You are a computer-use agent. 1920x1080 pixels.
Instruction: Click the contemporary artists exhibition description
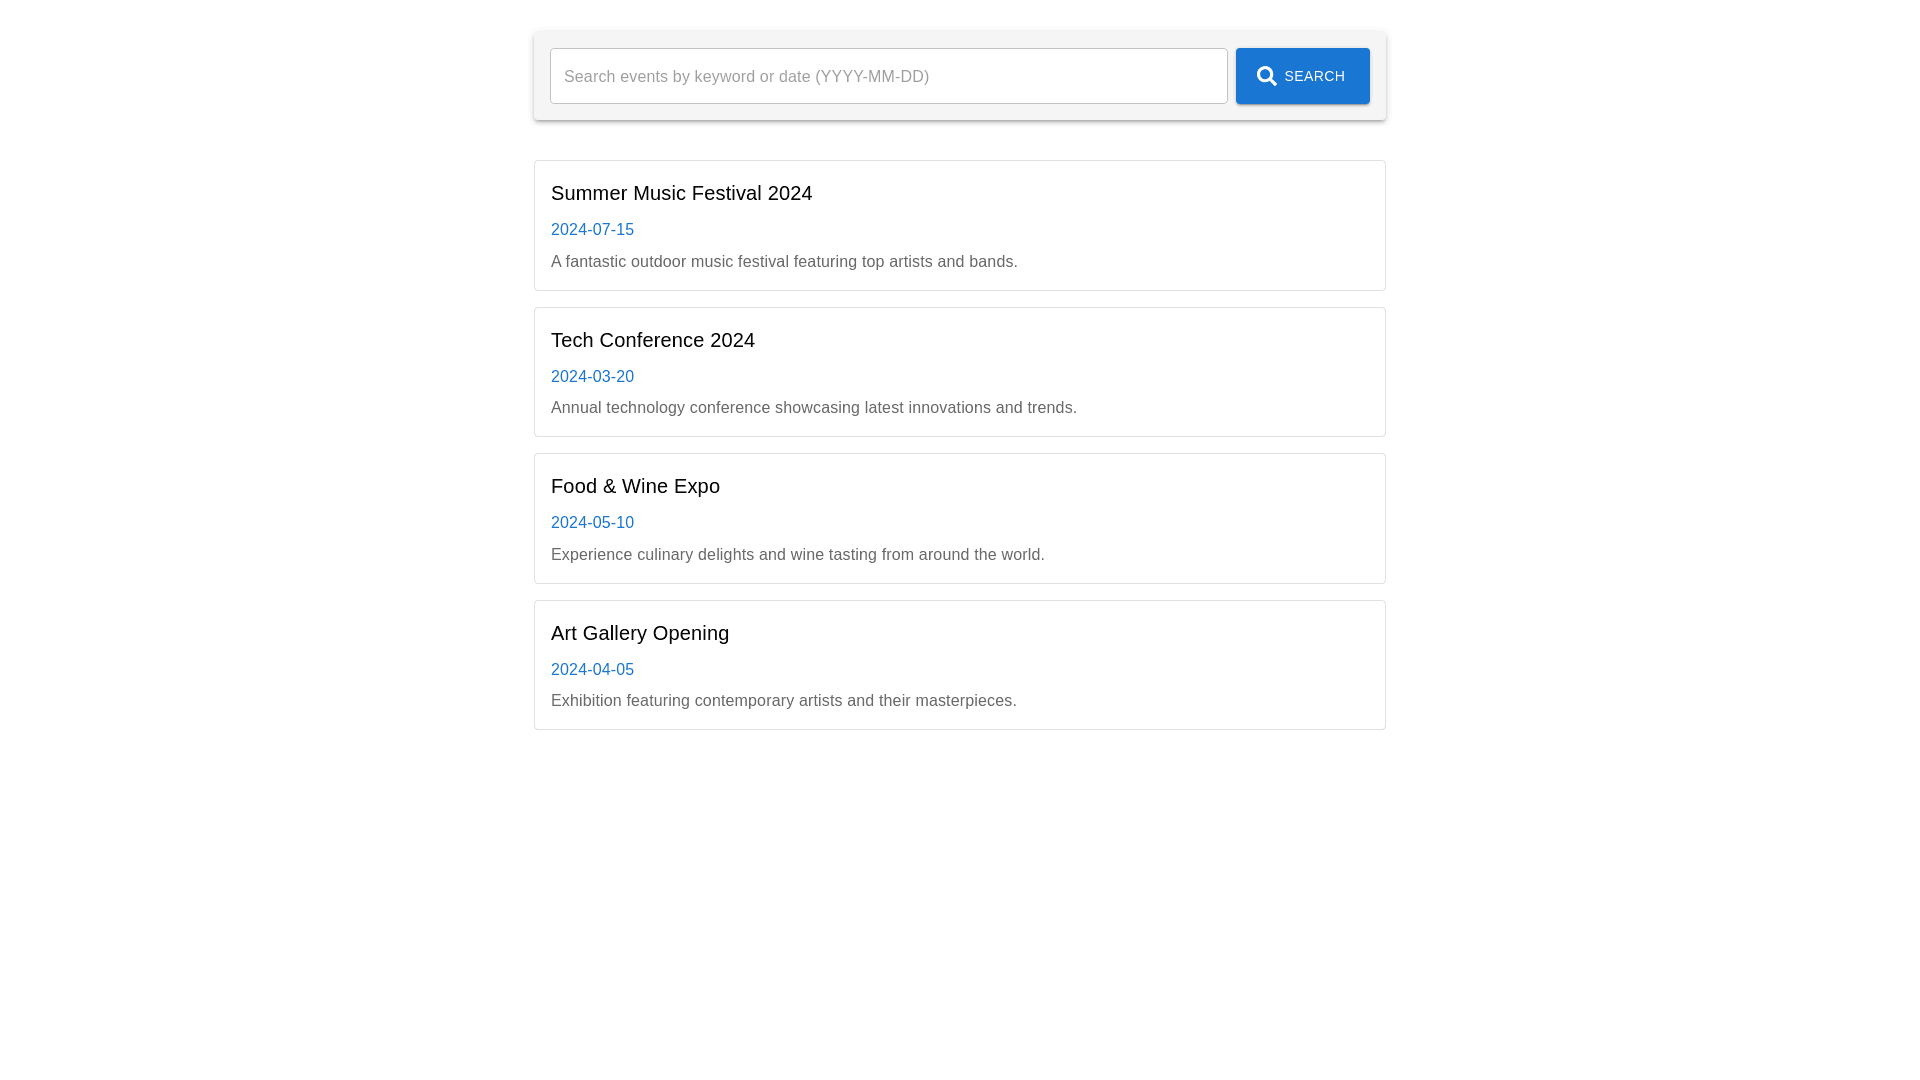783,701
